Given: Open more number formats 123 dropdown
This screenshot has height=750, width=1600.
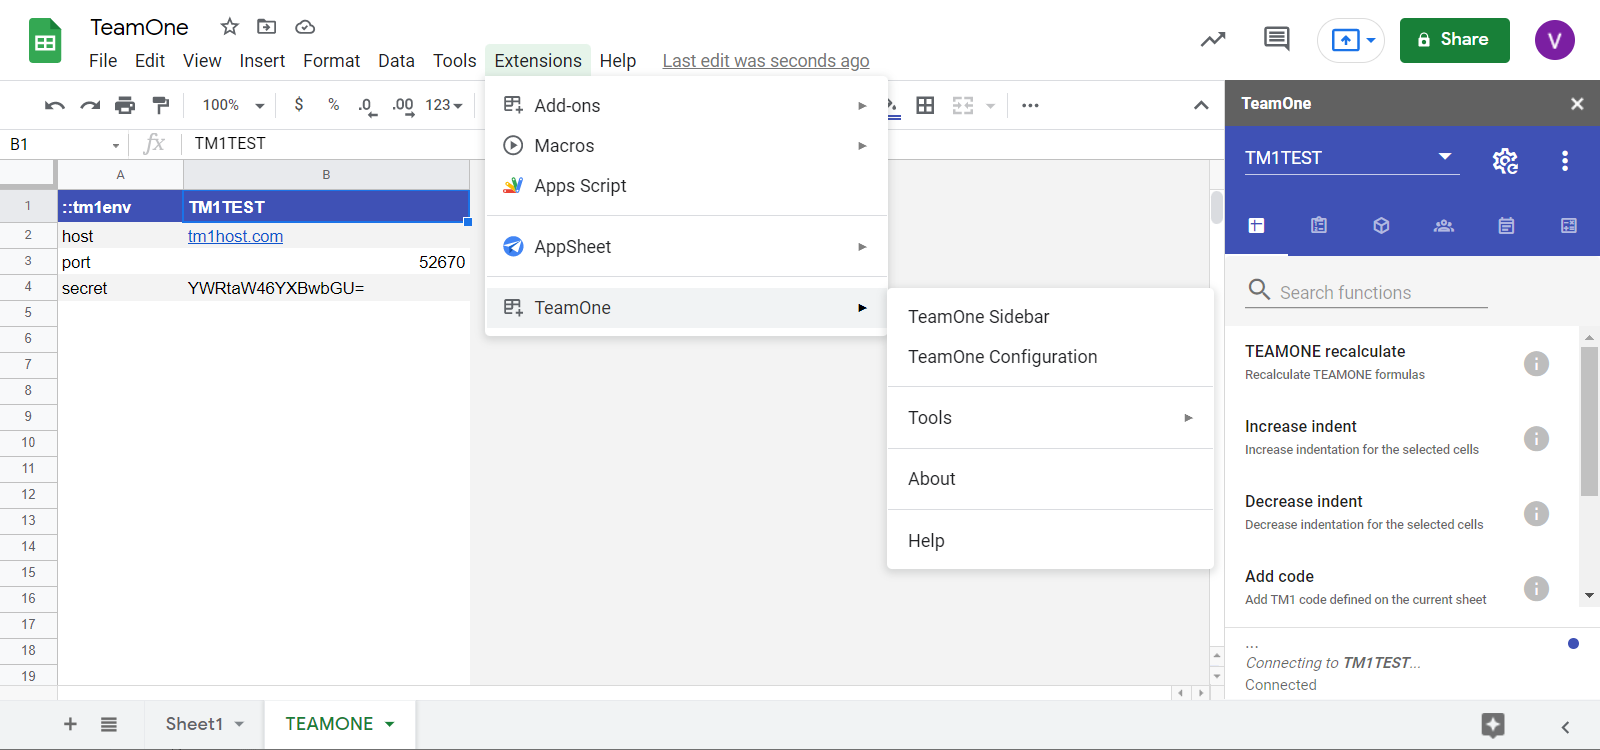Looking at the screenshot, I should pyautogui.click(x=444, y=105).
